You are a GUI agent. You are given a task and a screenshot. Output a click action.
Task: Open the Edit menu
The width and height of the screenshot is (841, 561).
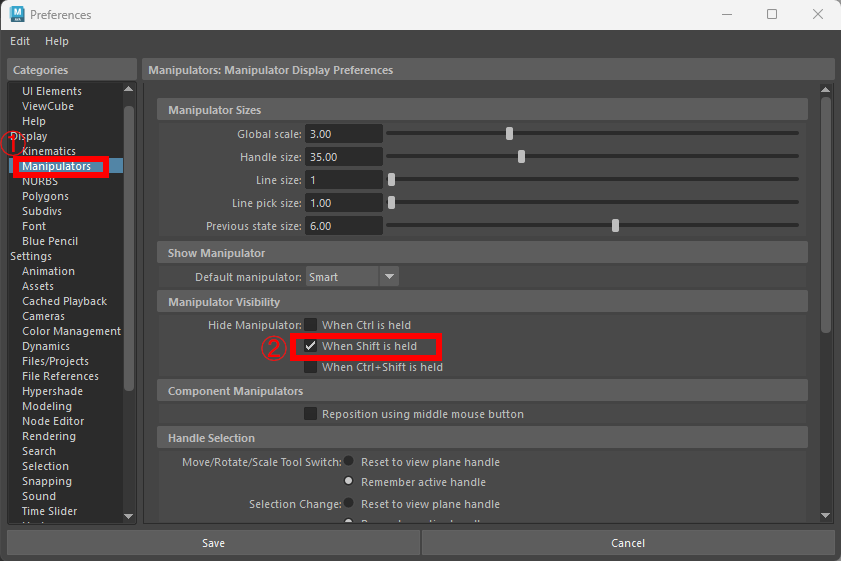point(20,41)
